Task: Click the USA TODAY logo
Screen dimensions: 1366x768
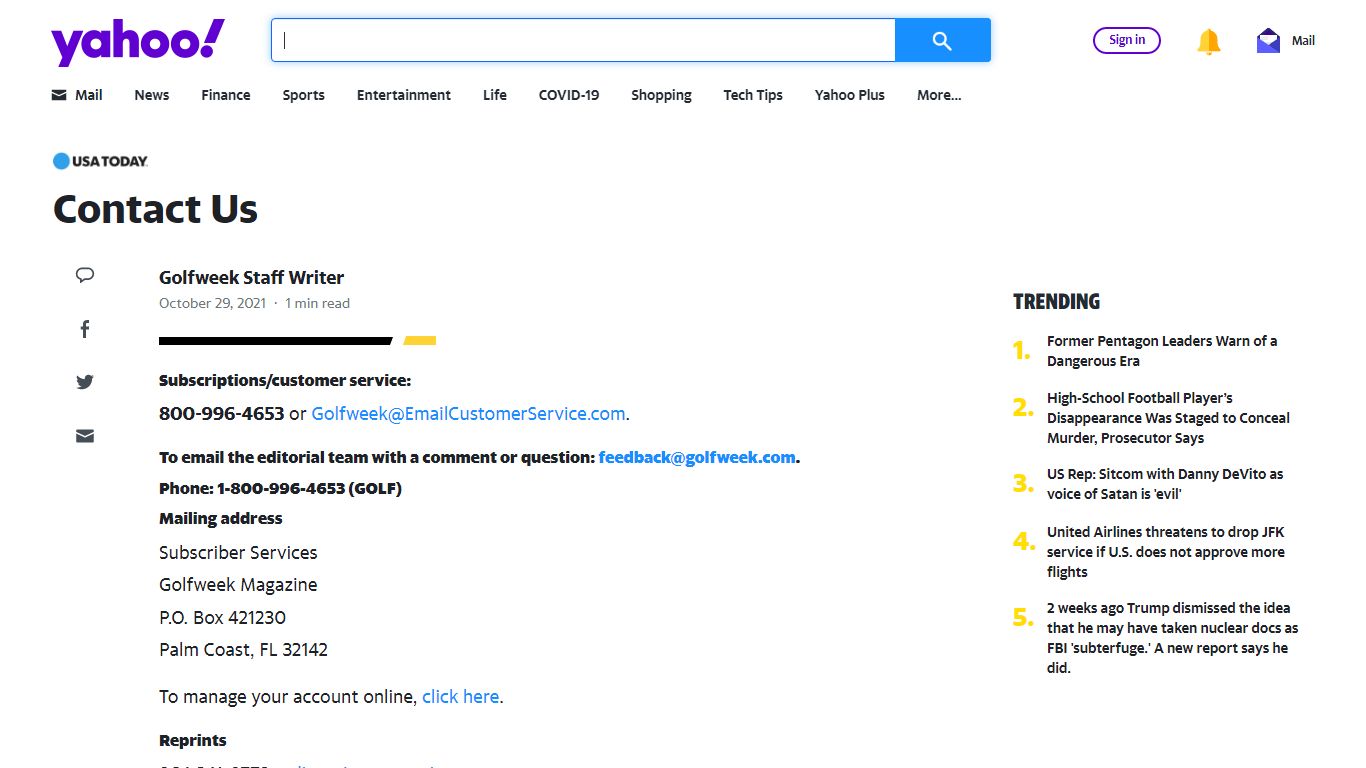Action: (100, 160)
